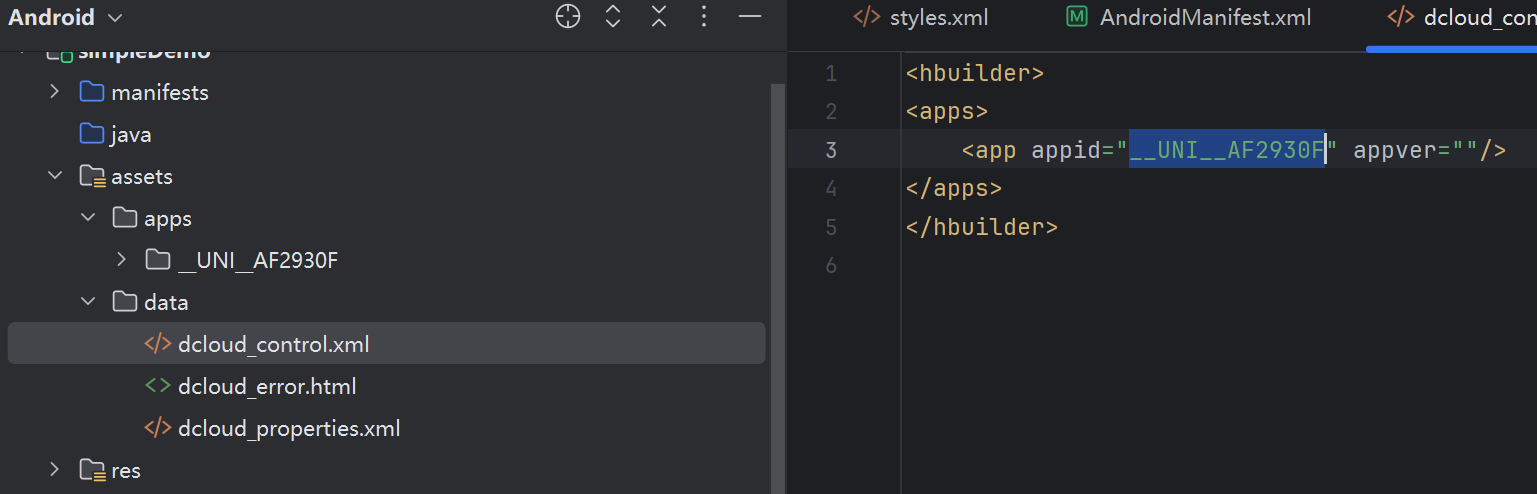Viewport: 1537px width, 494px height.
Task: Expand the __UNI__AF2930F folder chevron
Action: tap(122, 260)
